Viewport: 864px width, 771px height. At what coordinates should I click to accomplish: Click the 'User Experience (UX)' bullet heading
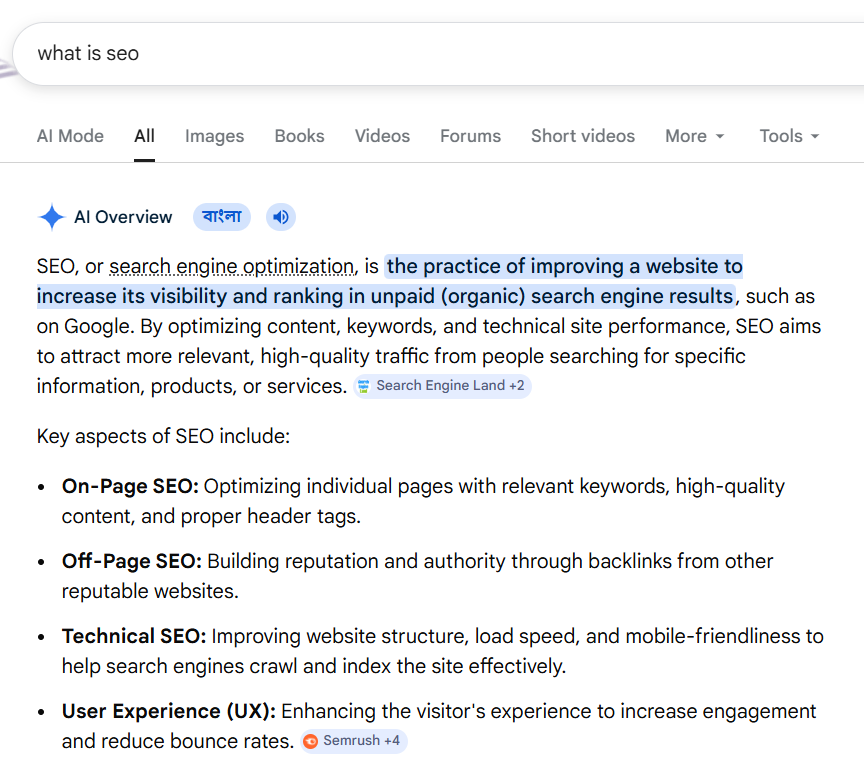[168, 712]
